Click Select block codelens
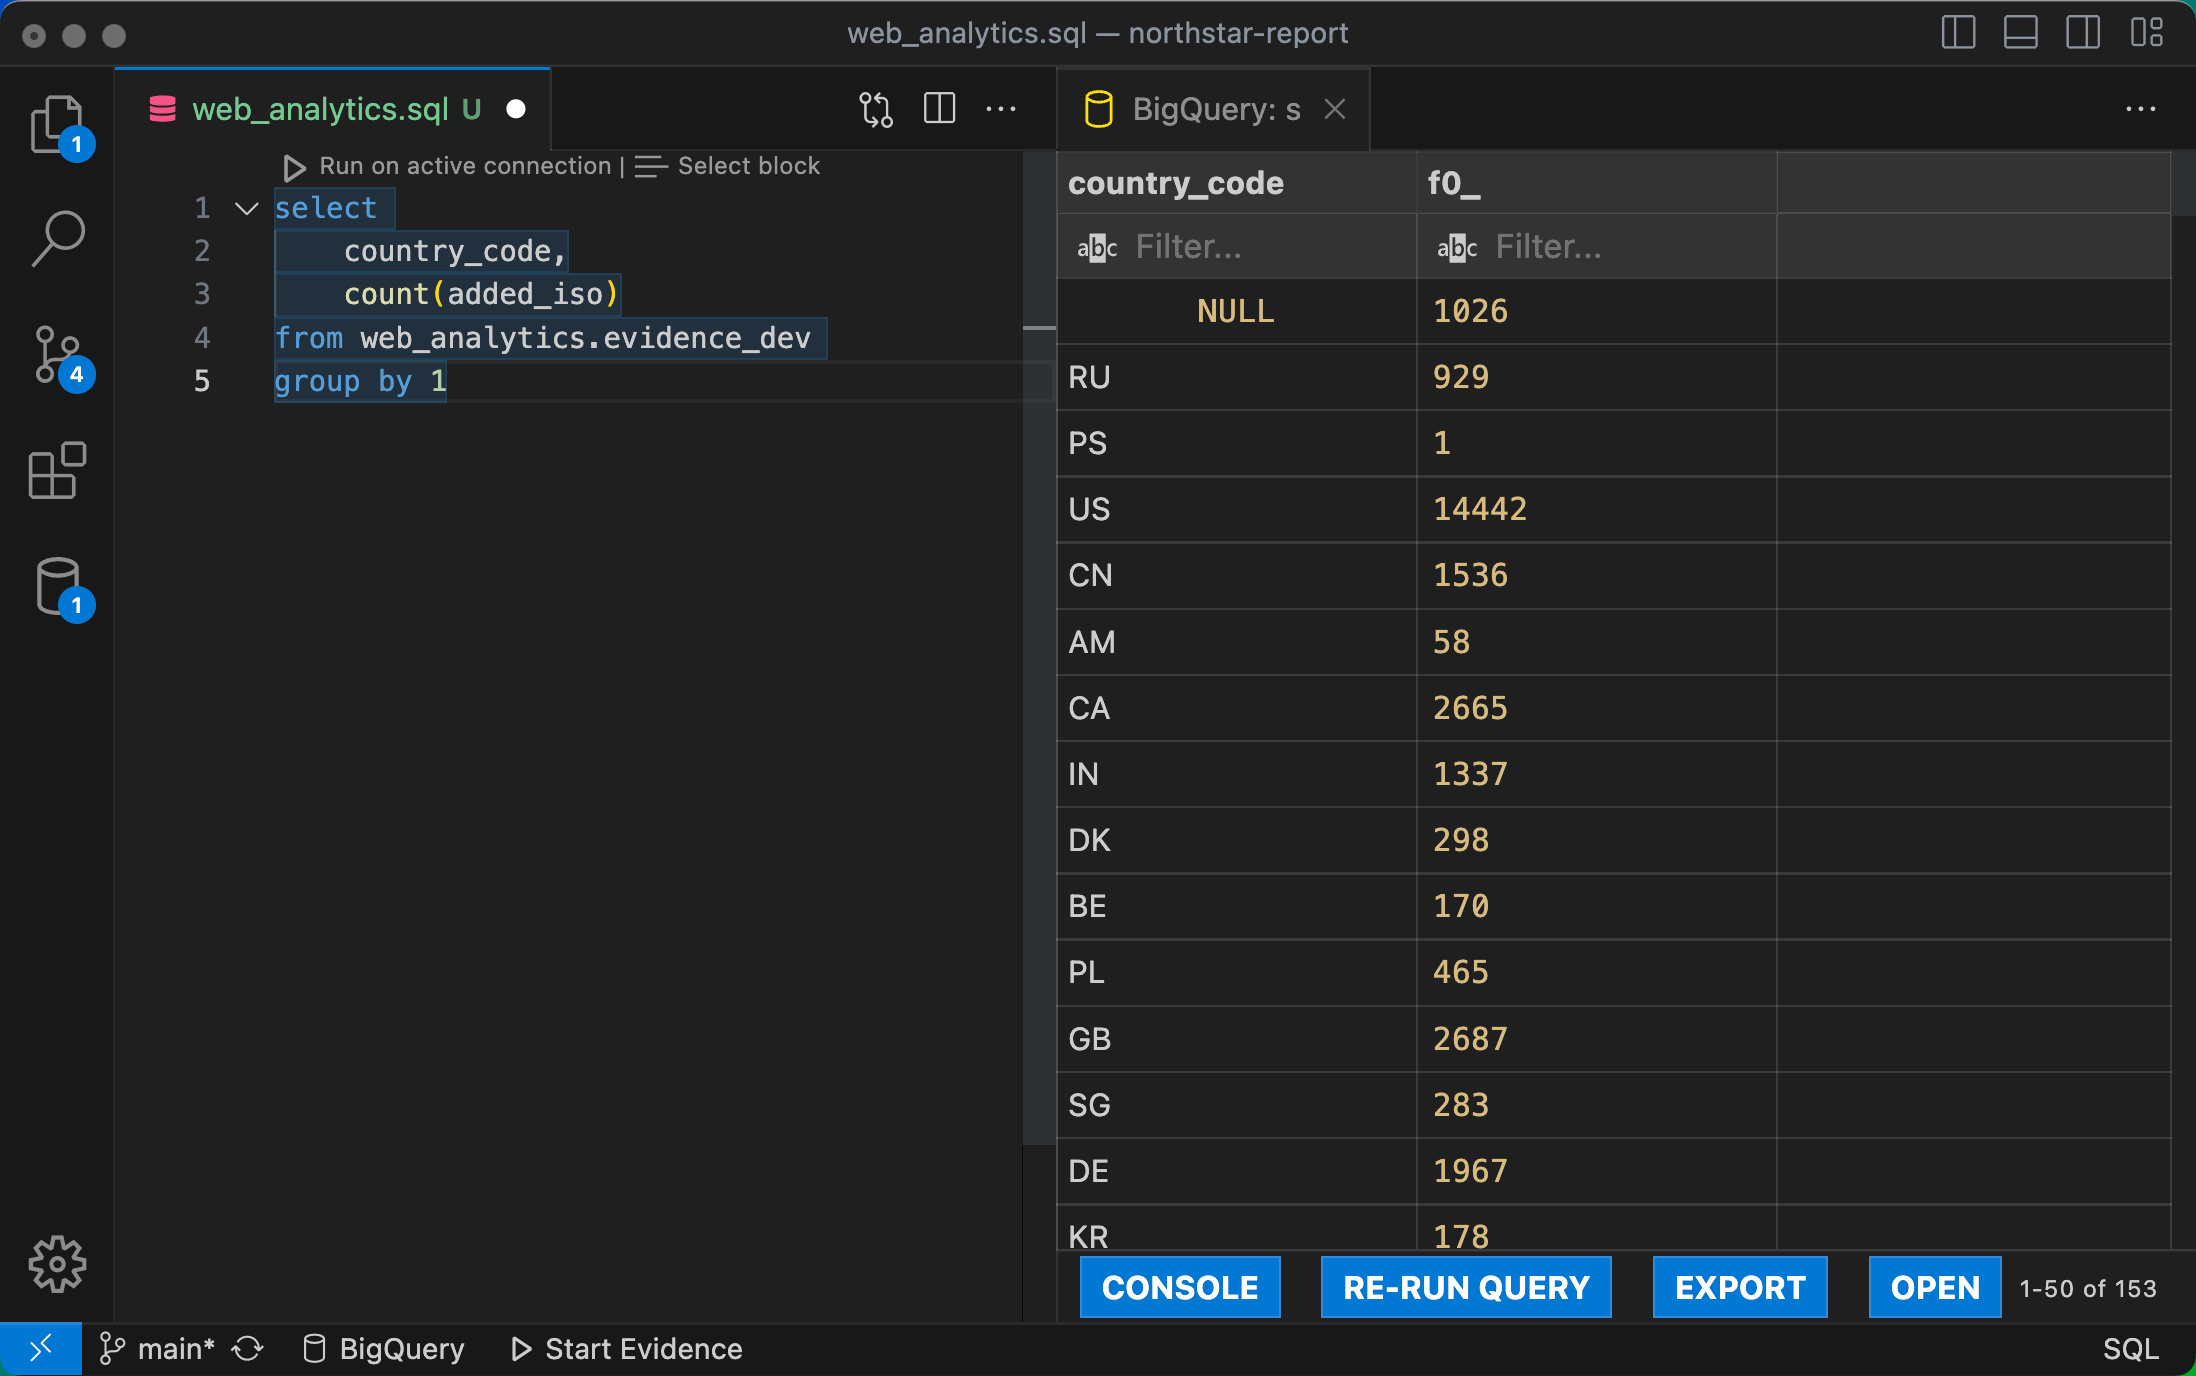The image size is (2196, 1376). tap(748, 166)
